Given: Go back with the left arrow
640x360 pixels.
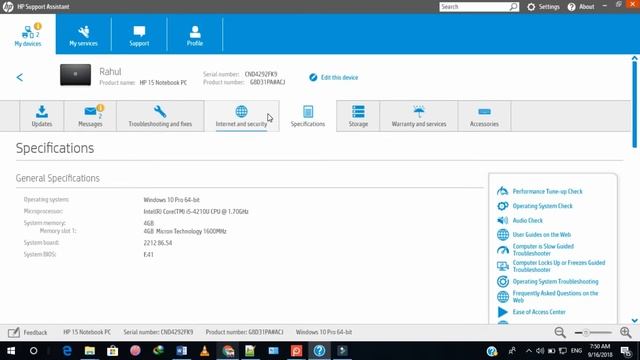Looking at the screenshot, I should coord(20,77).
